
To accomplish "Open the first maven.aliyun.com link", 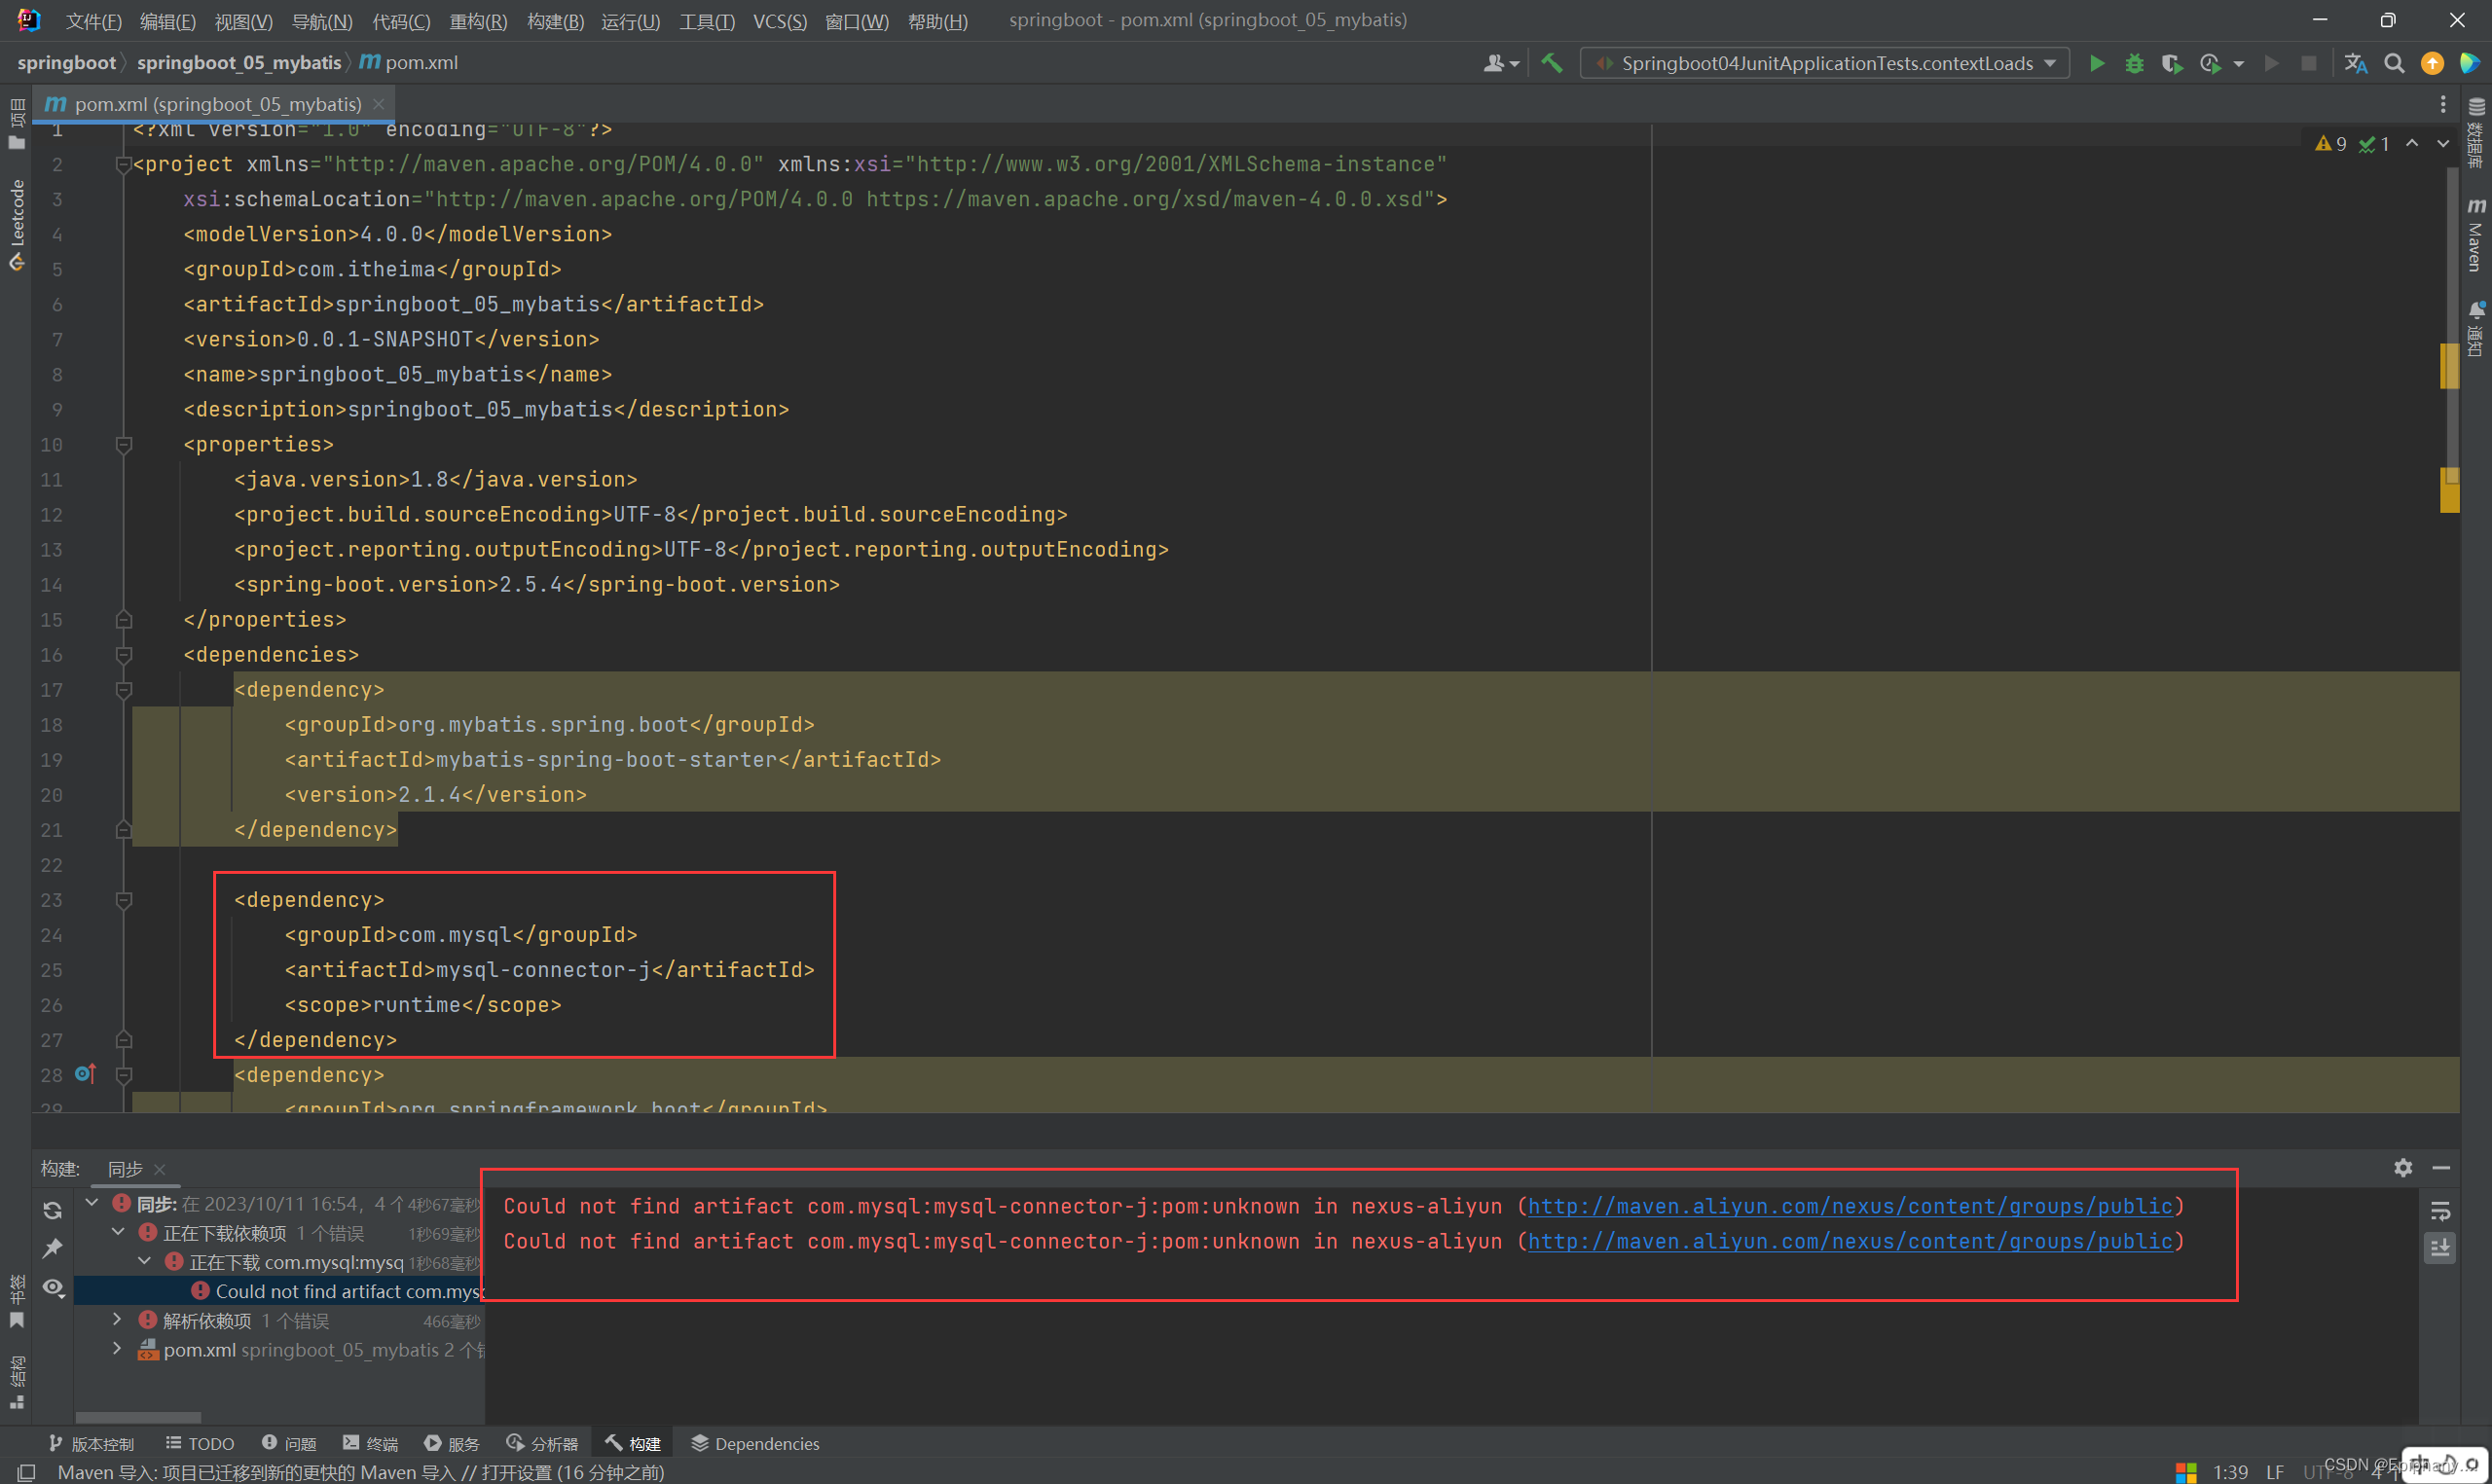I will click(x=1849, y=1206).
